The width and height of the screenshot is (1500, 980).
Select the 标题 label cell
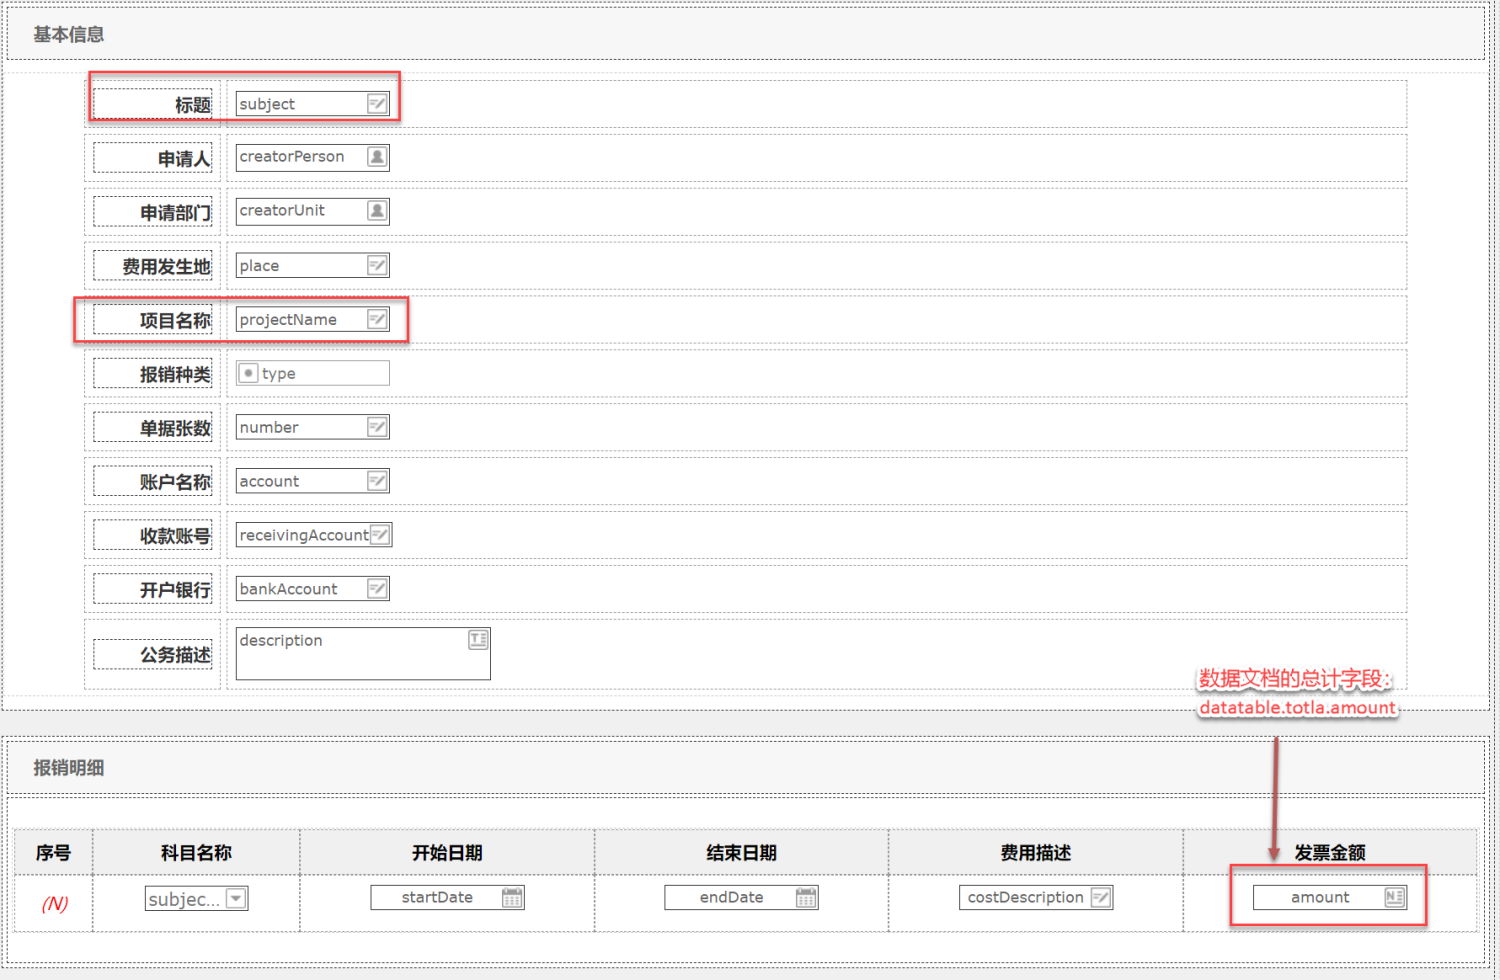click(154, 105)
